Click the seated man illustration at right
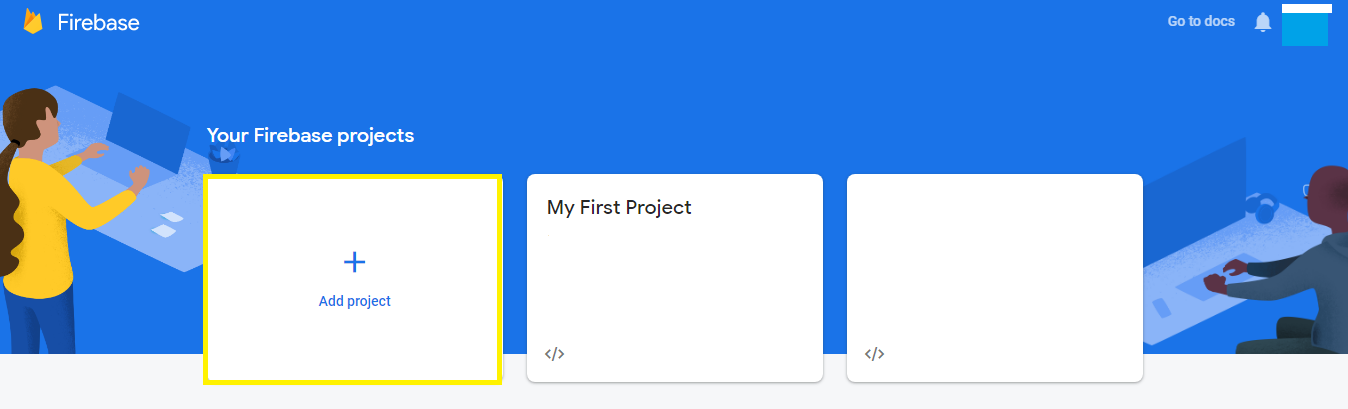 point(1310,260)
